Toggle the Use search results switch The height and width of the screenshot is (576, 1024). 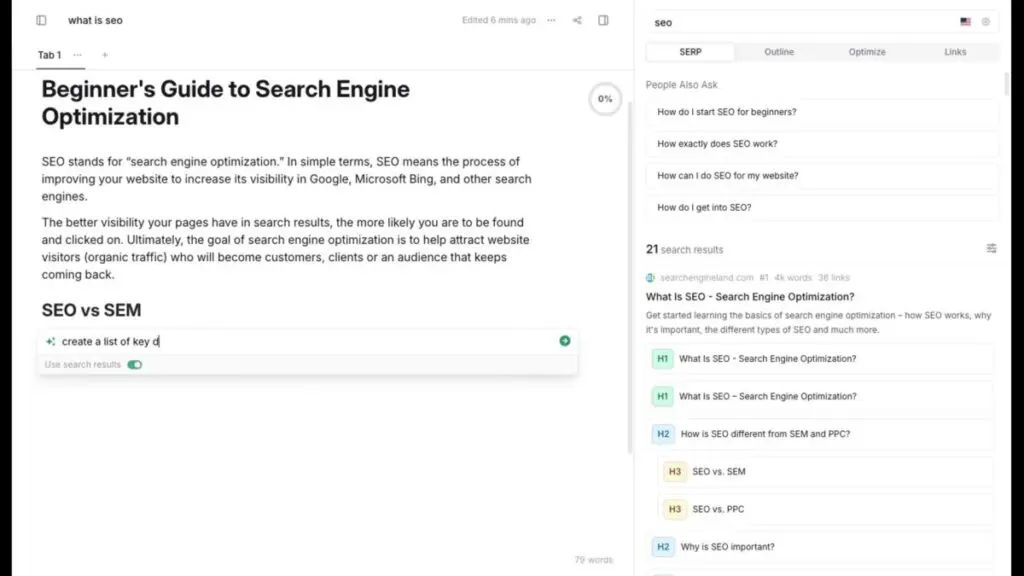click(x=135, y=365)
